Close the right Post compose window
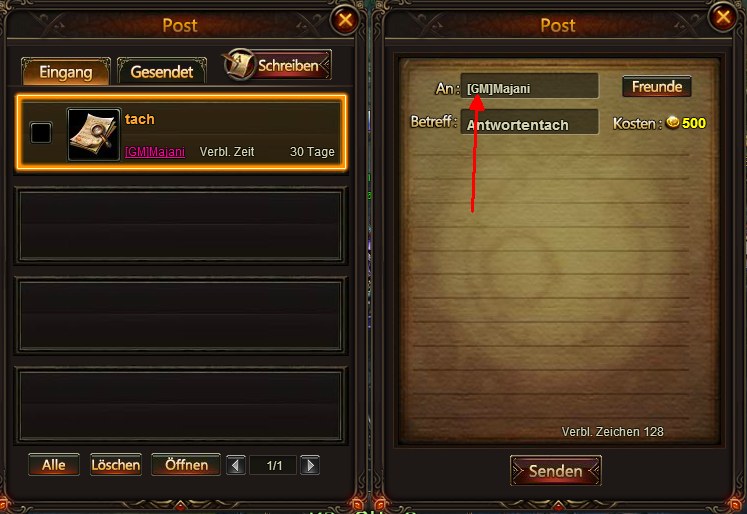This screenshot has width=747, height=514. [x=723, y=18]
